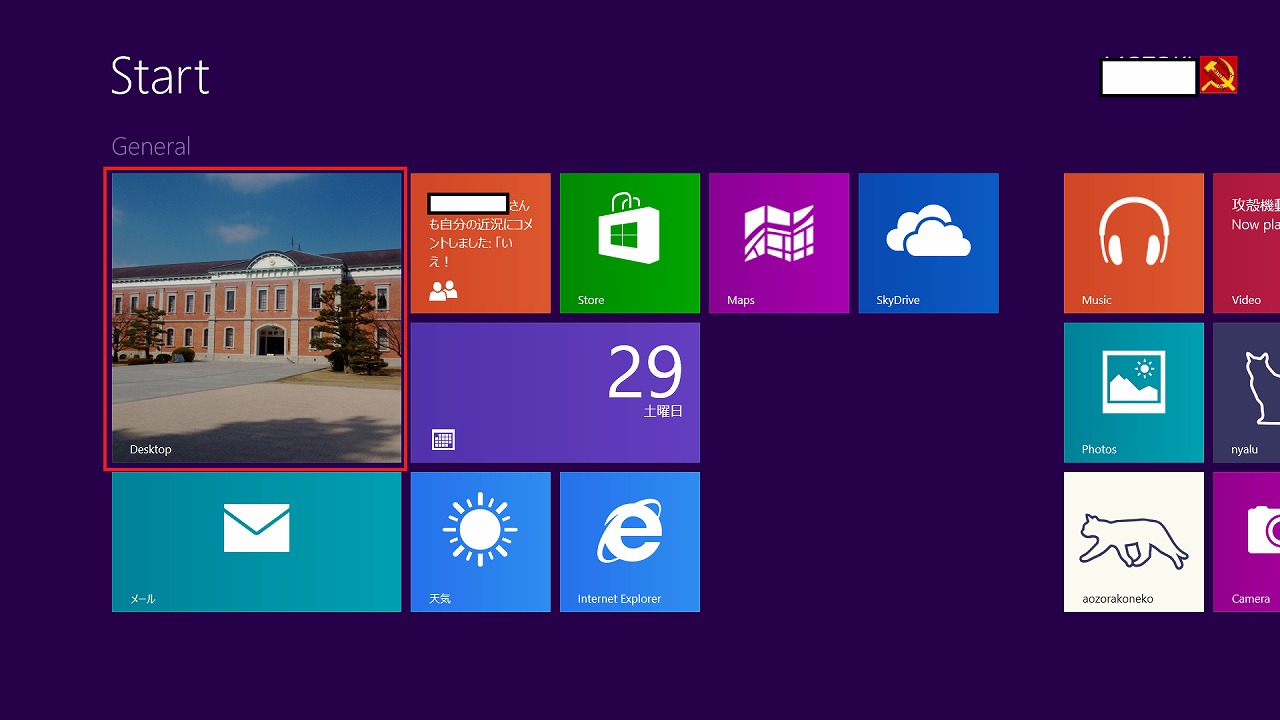Open the メール mail tile
This screenshot has height=720, width=1280.
tap(256, 542)
